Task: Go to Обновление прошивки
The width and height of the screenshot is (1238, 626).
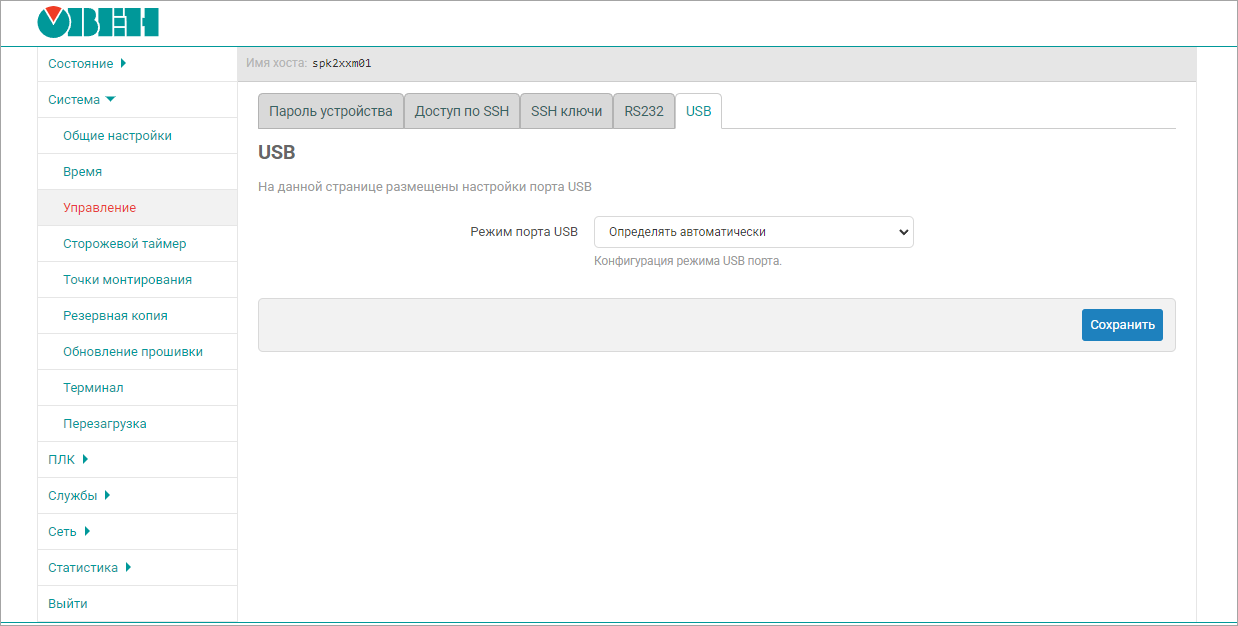Action: tap(132, 352)
